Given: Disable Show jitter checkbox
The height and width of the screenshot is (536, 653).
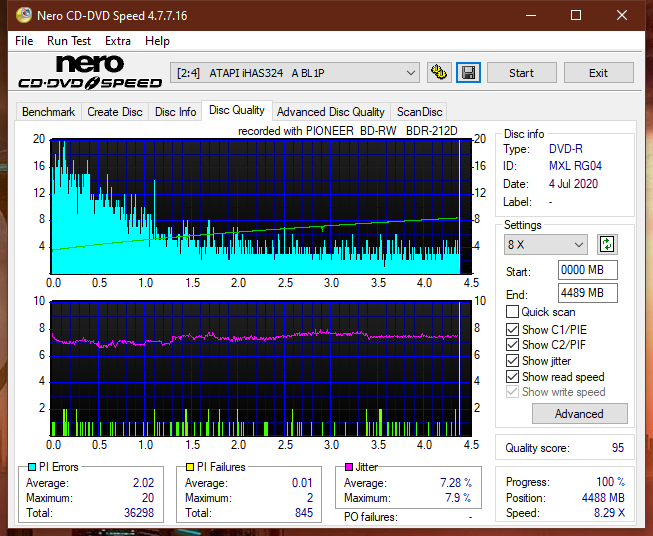Looking at the screenshot, I should 512,361.
